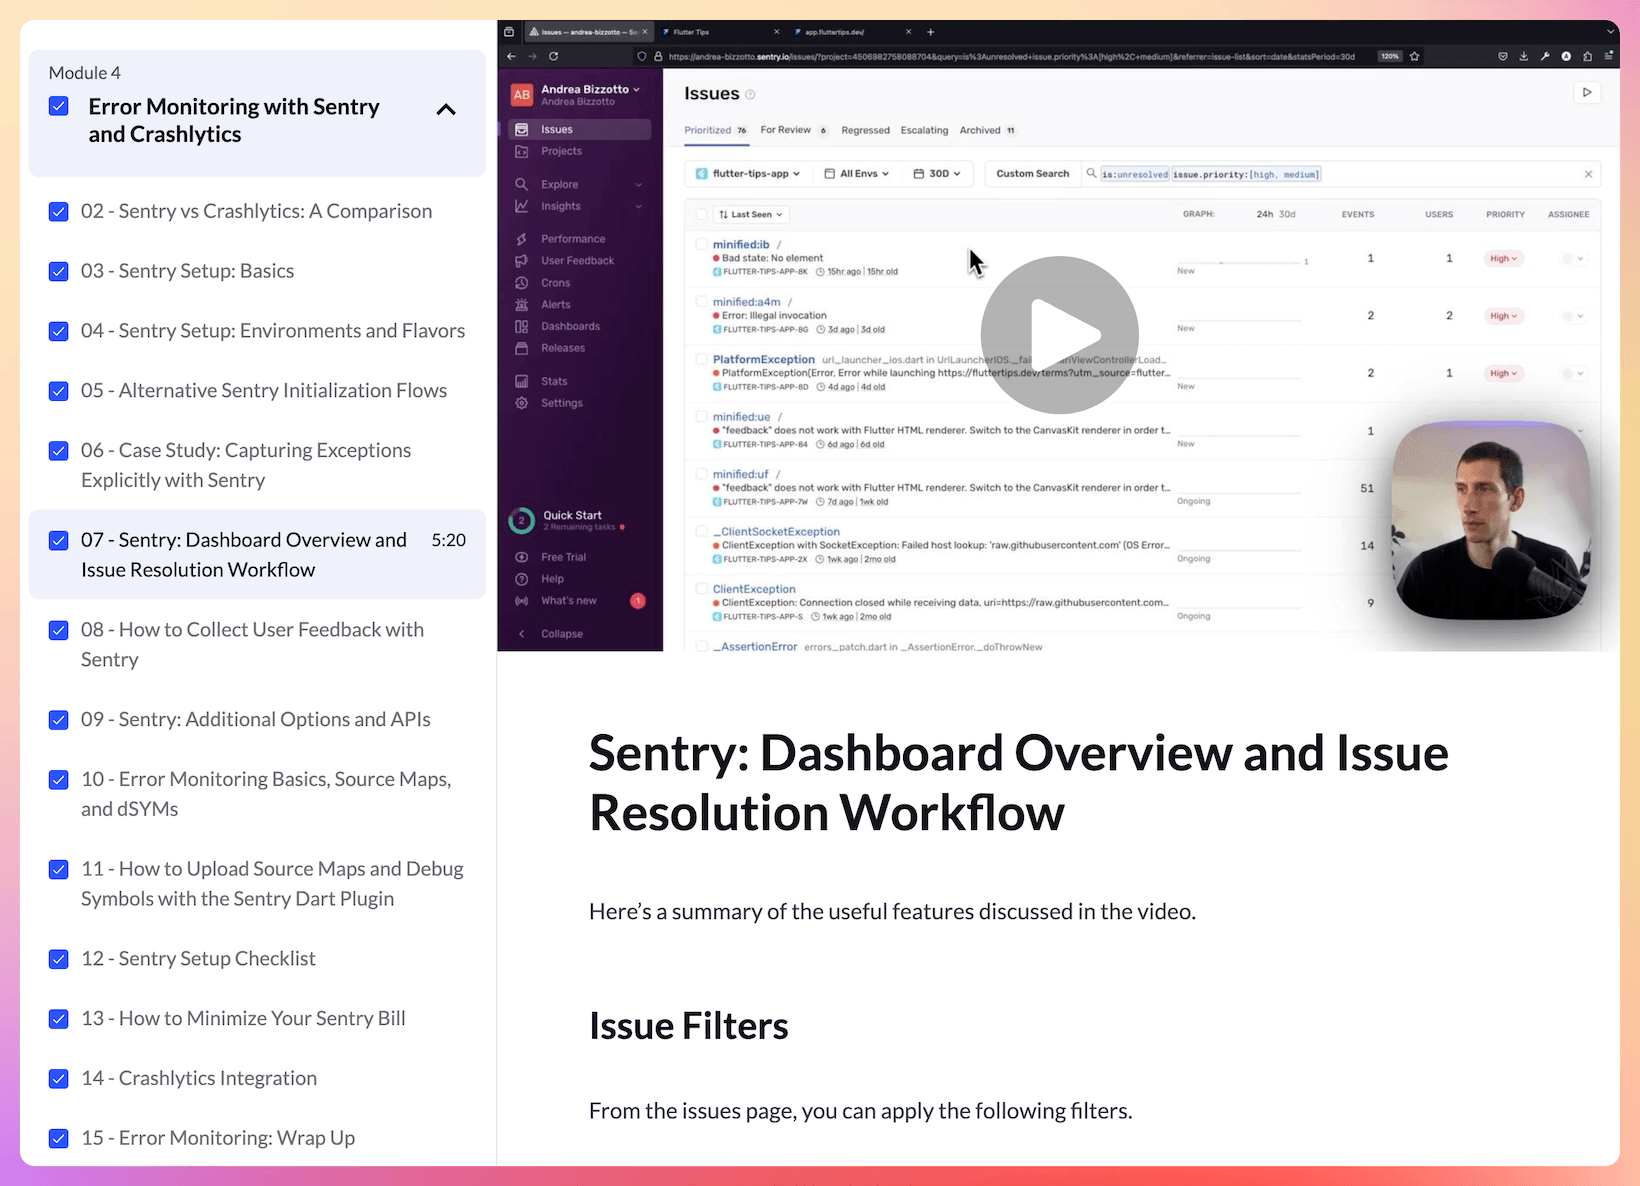The width and height of the screenshot is (1640, 1186).
Task: Open Sentry Settings from the sidebar
Action: [x=522, y=403]
